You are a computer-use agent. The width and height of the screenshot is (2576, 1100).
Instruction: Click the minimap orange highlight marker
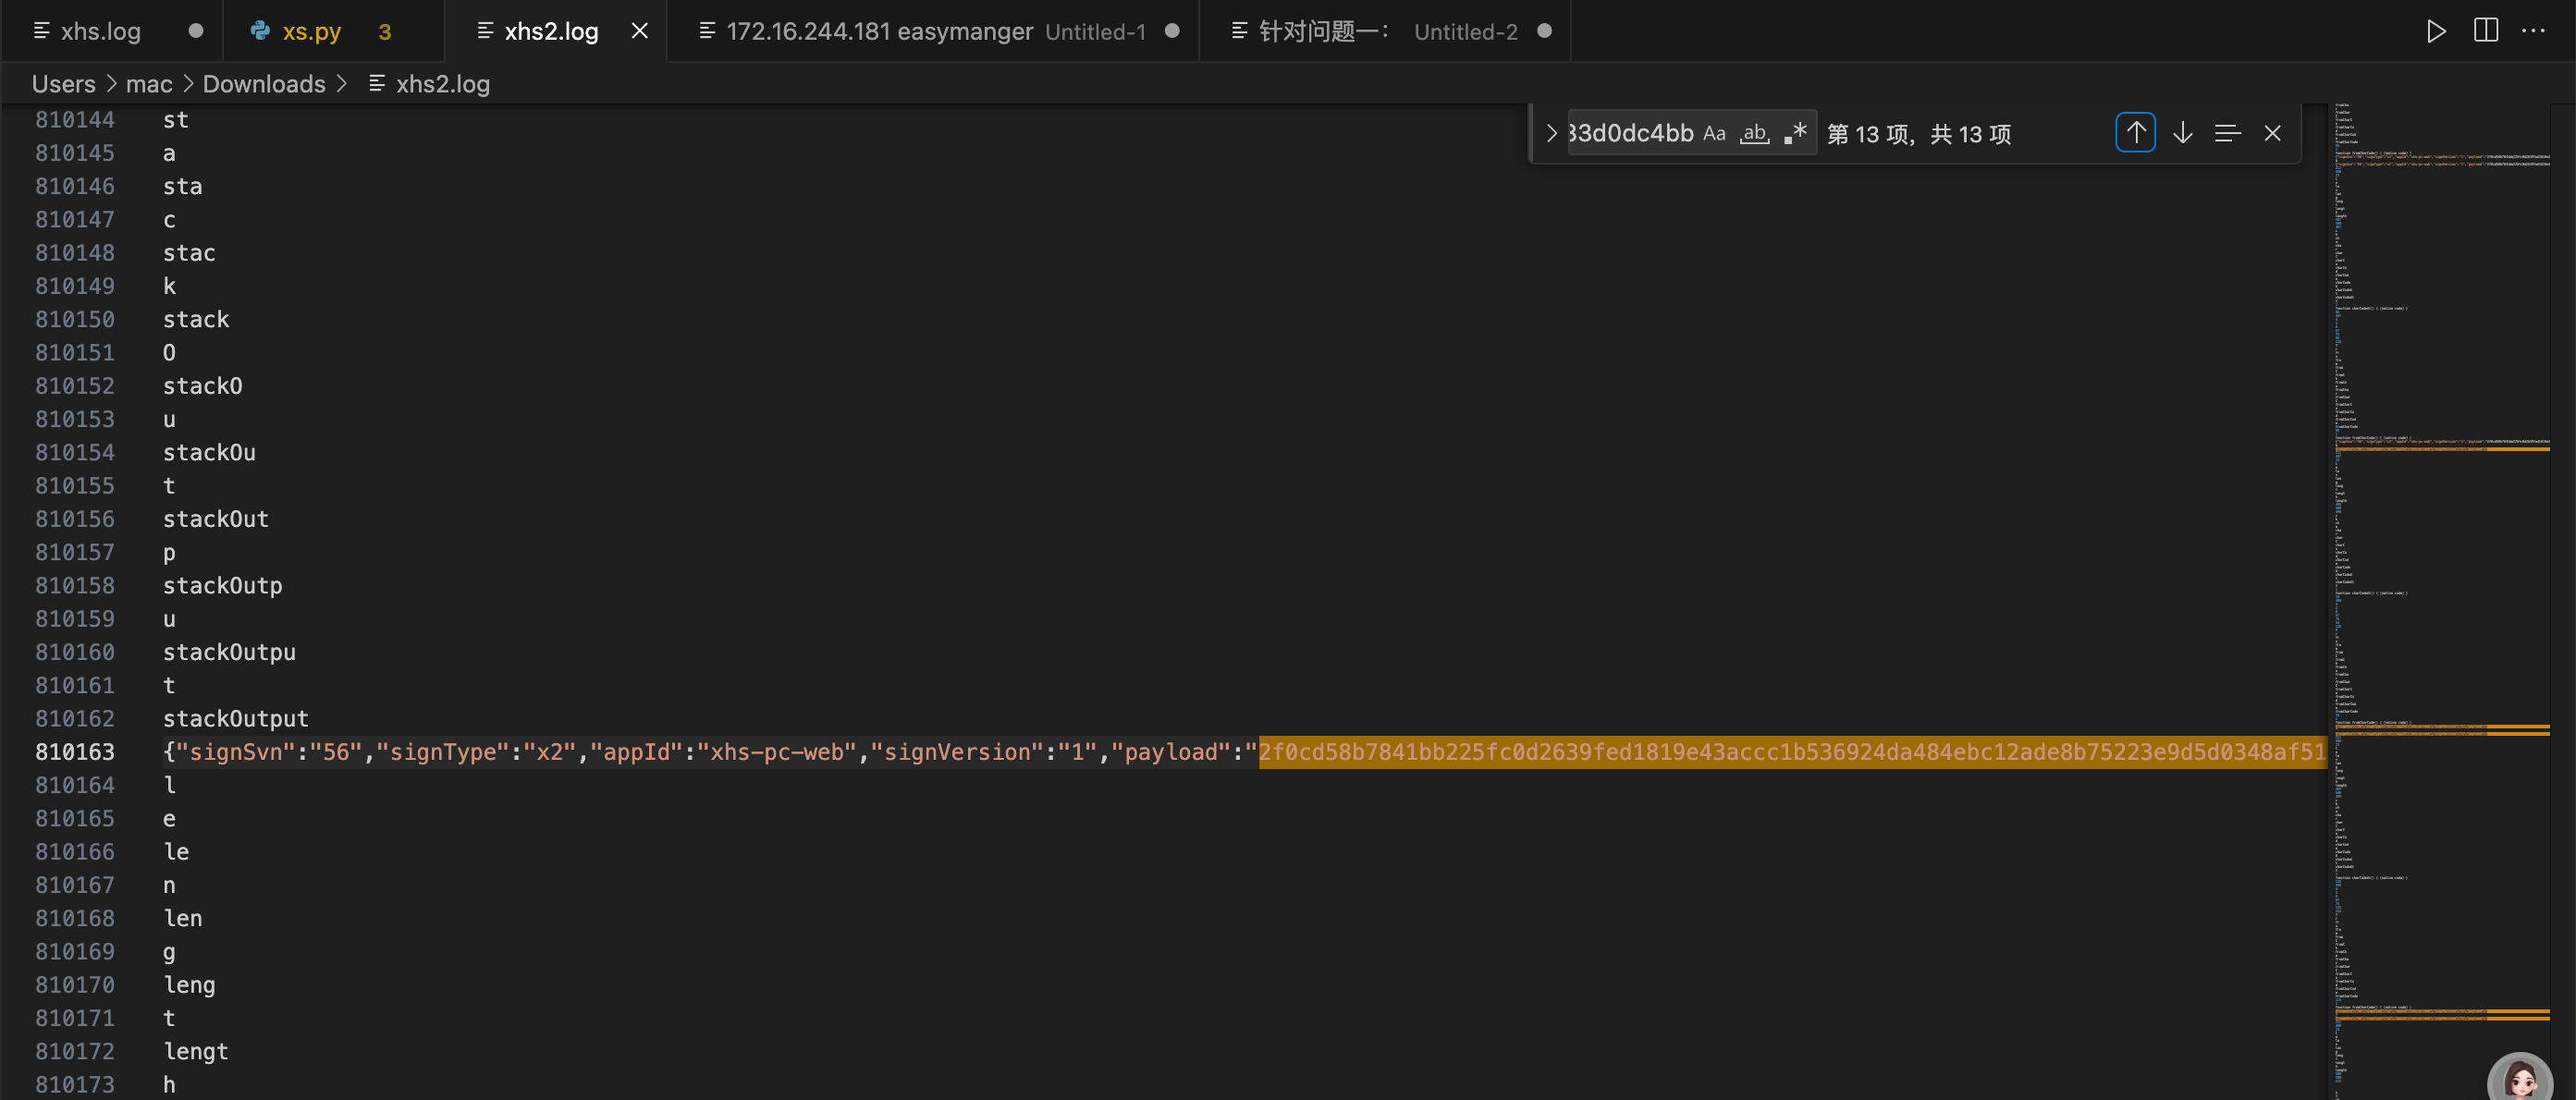click(2517, 449)
